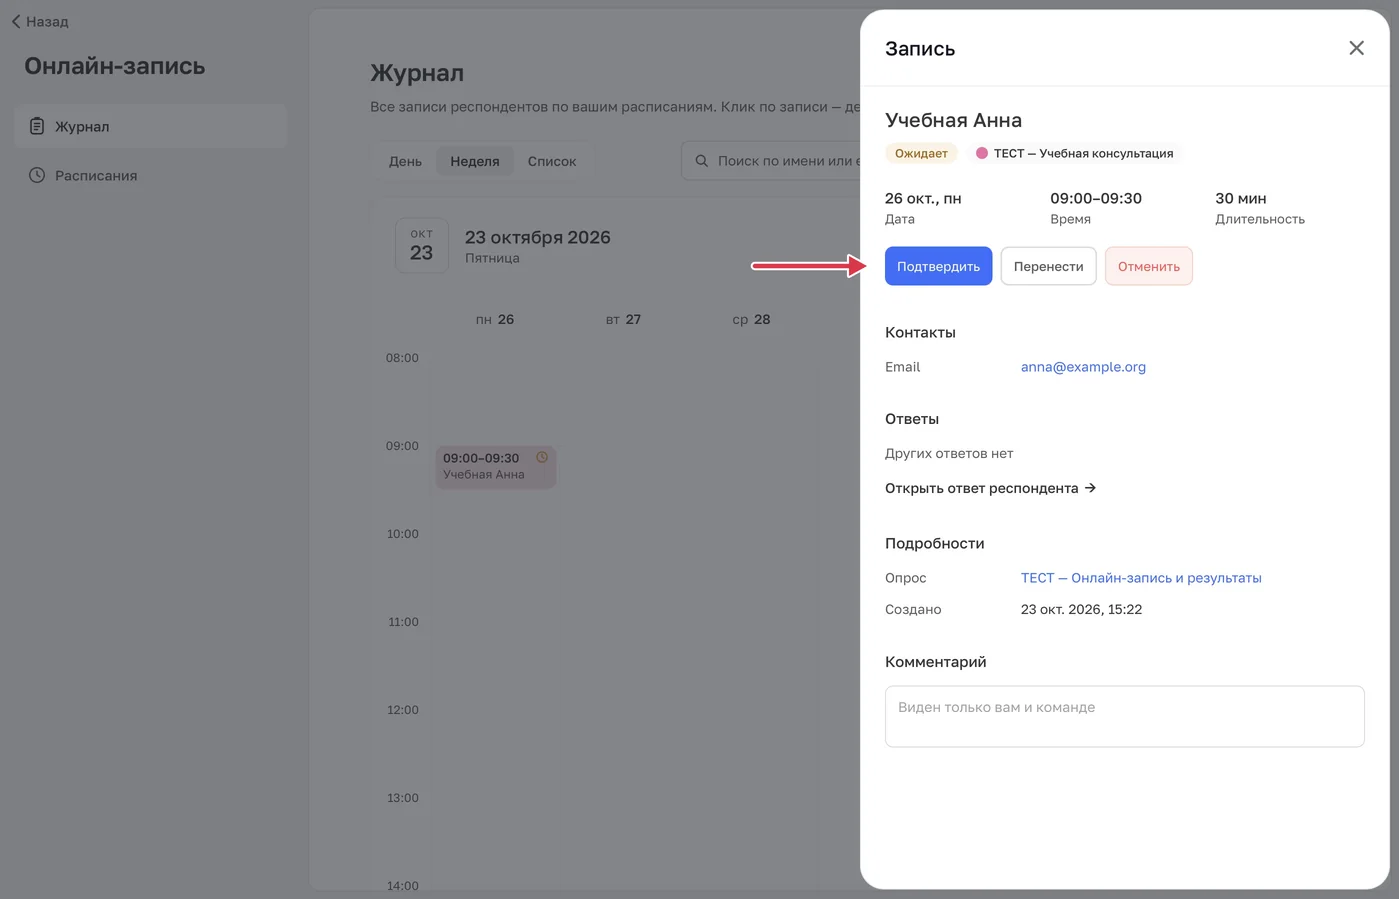Select the Неделя view tab

tap(475, 161)
